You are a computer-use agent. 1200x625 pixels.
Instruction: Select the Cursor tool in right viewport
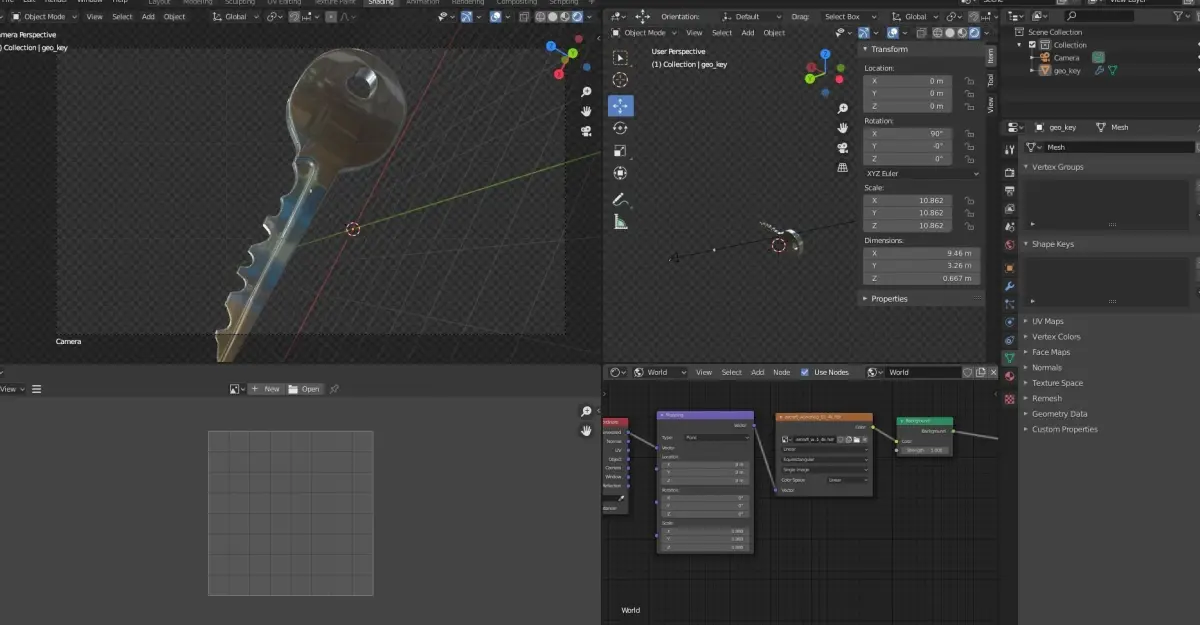pos(620,80)
